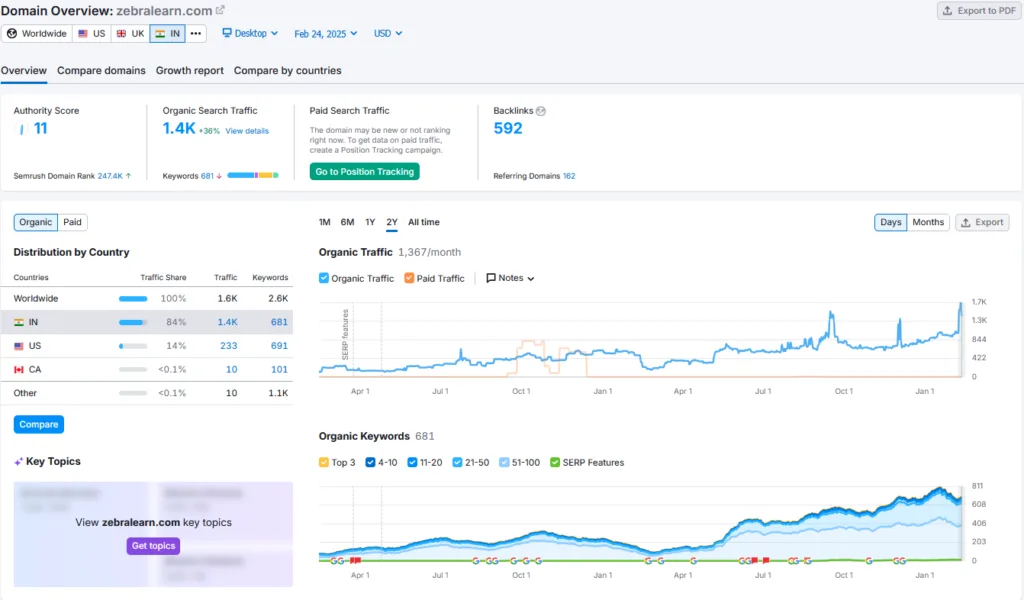This screenshot has width=1024, height=600.
Task: Click View details for organic traffic
Action: pyautogui.click(x=247, y=131)
